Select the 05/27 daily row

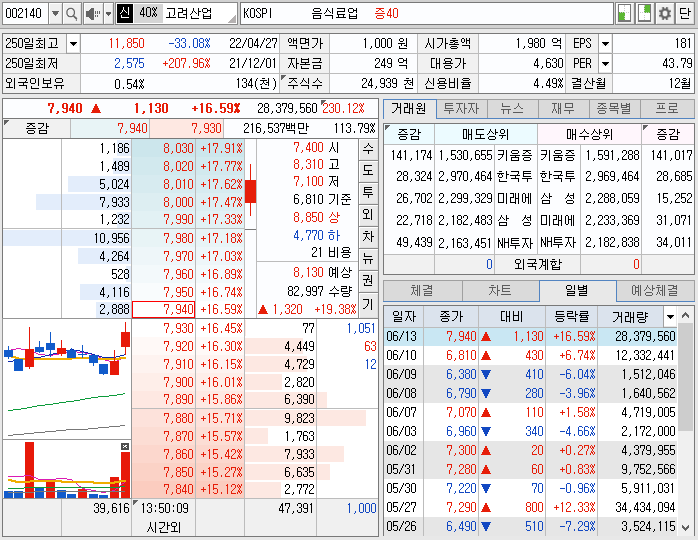point(531,508)
